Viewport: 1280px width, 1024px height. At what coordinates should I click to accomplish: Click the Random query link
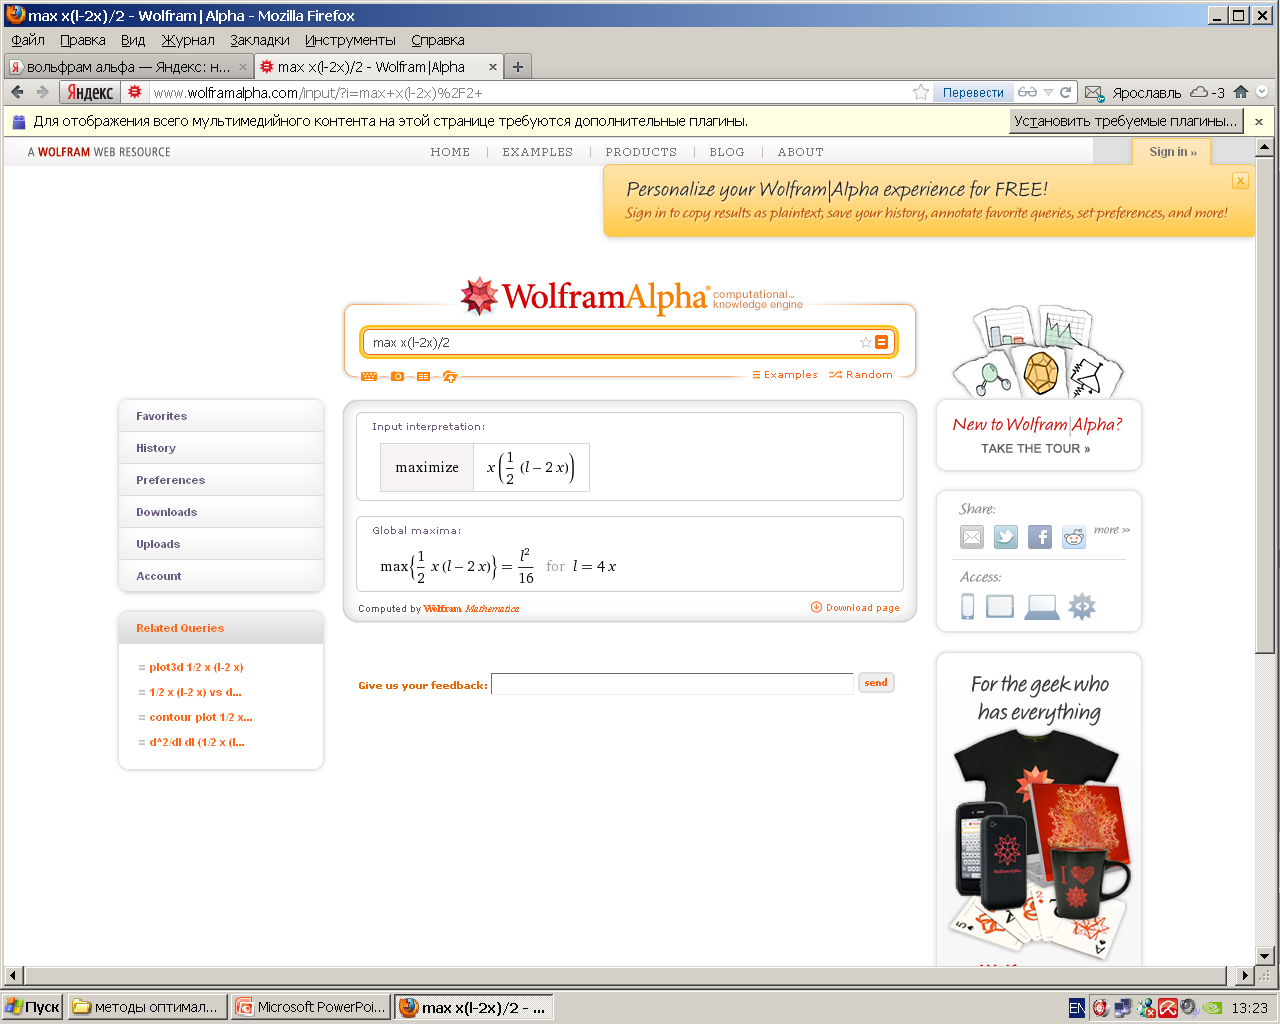pyautogui.click(x=861, y=375)
